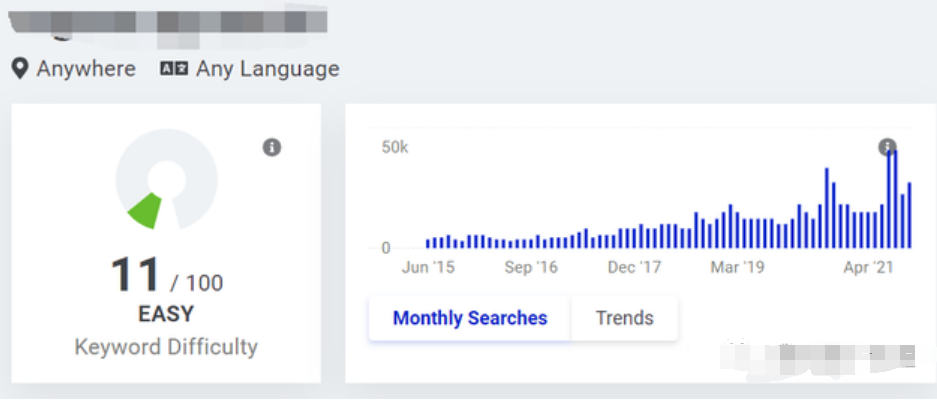Click the 50k y-axis label
Viewport: 937px width, 400px height.
pos(394,147)
